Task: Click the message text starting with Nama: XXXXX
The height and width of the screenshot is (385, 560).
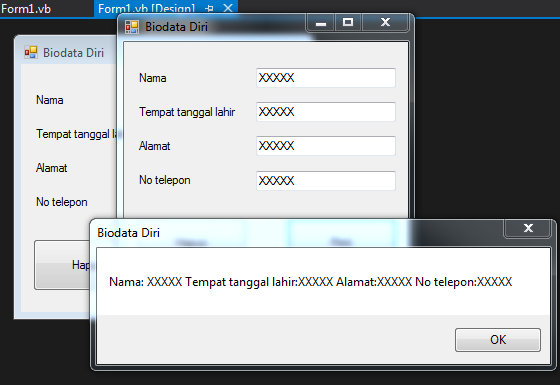Action: pos(310,282)
